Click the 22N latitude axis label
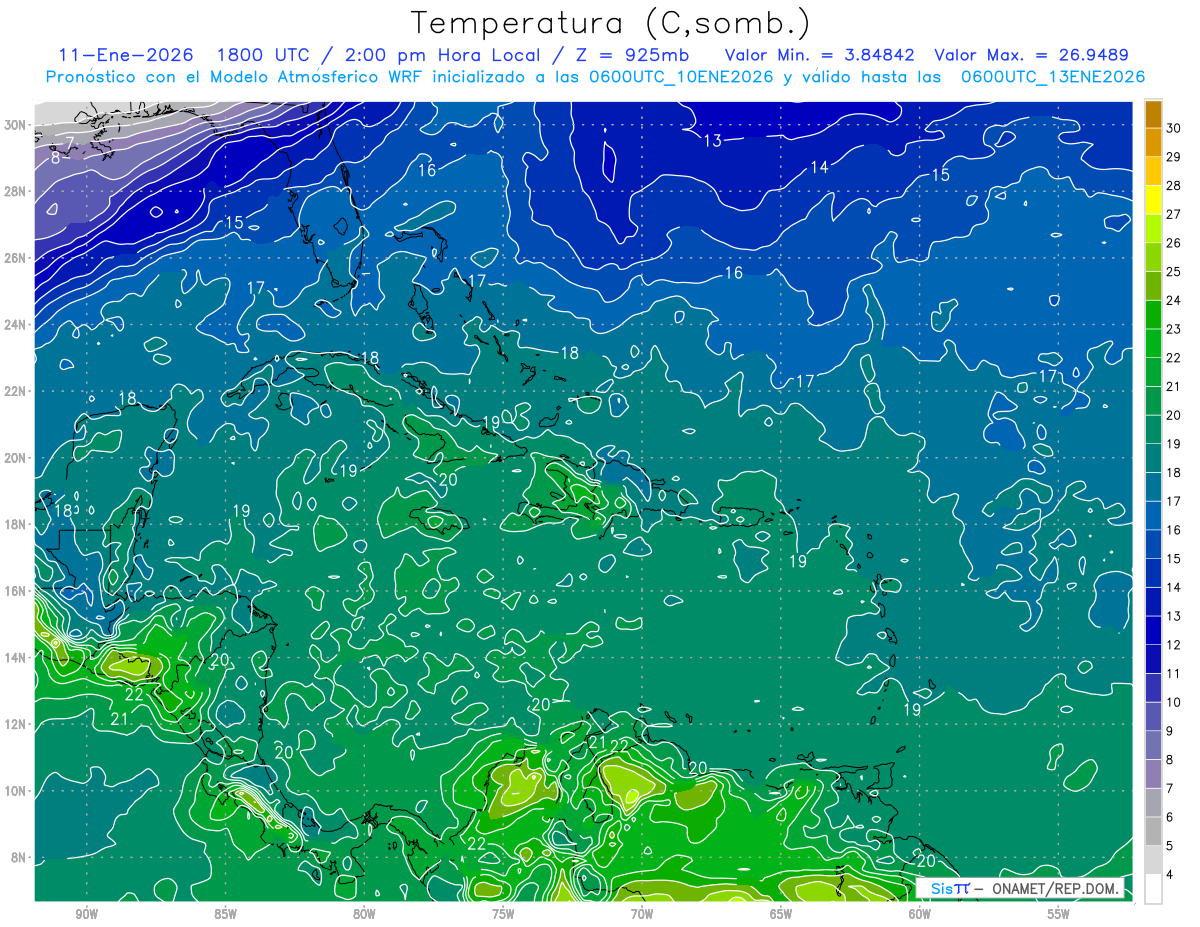 tap(17, 391)
